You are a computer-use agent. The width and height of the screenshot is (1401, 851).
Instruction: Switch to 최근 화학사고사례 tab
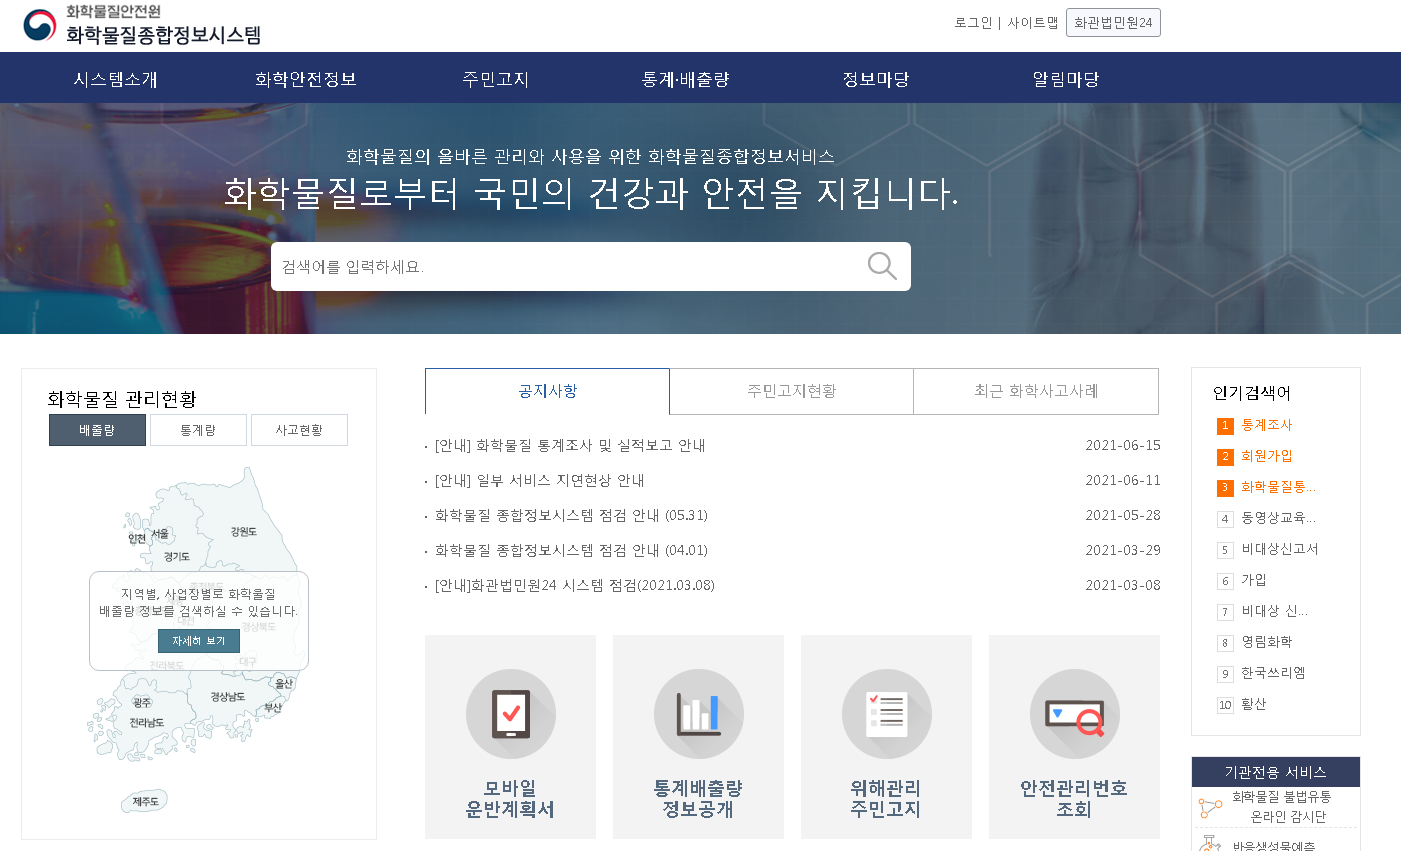pos(1036,391)
